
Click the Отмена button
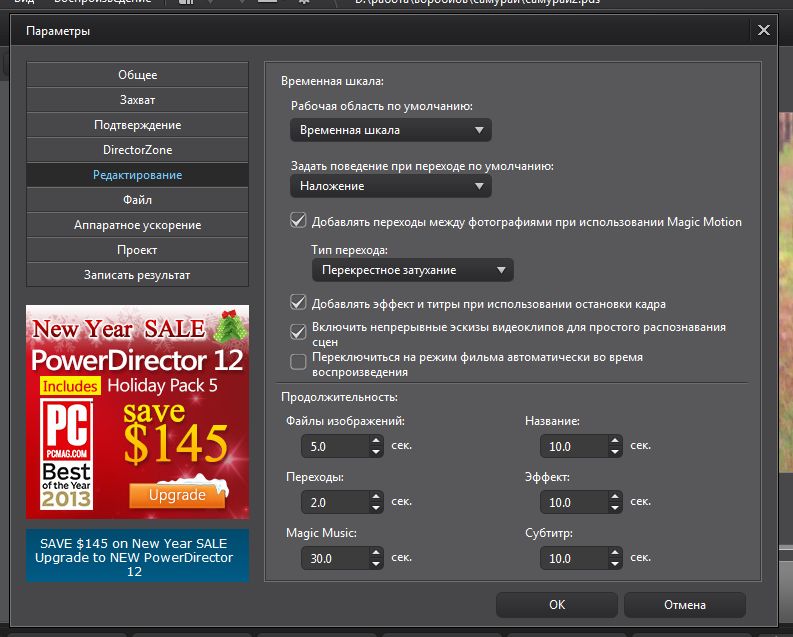click(684, 604)
